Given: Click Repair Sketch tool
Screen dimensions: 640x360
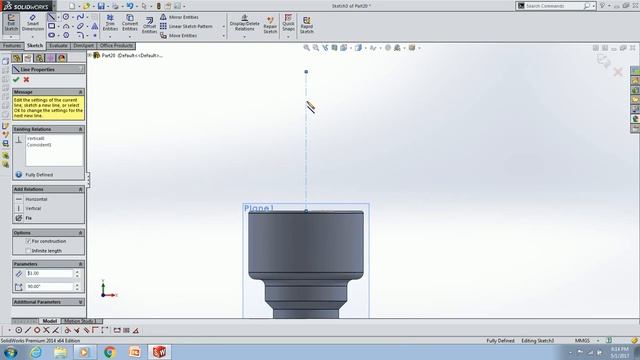Looking at the screenshot, I should 270,25.
